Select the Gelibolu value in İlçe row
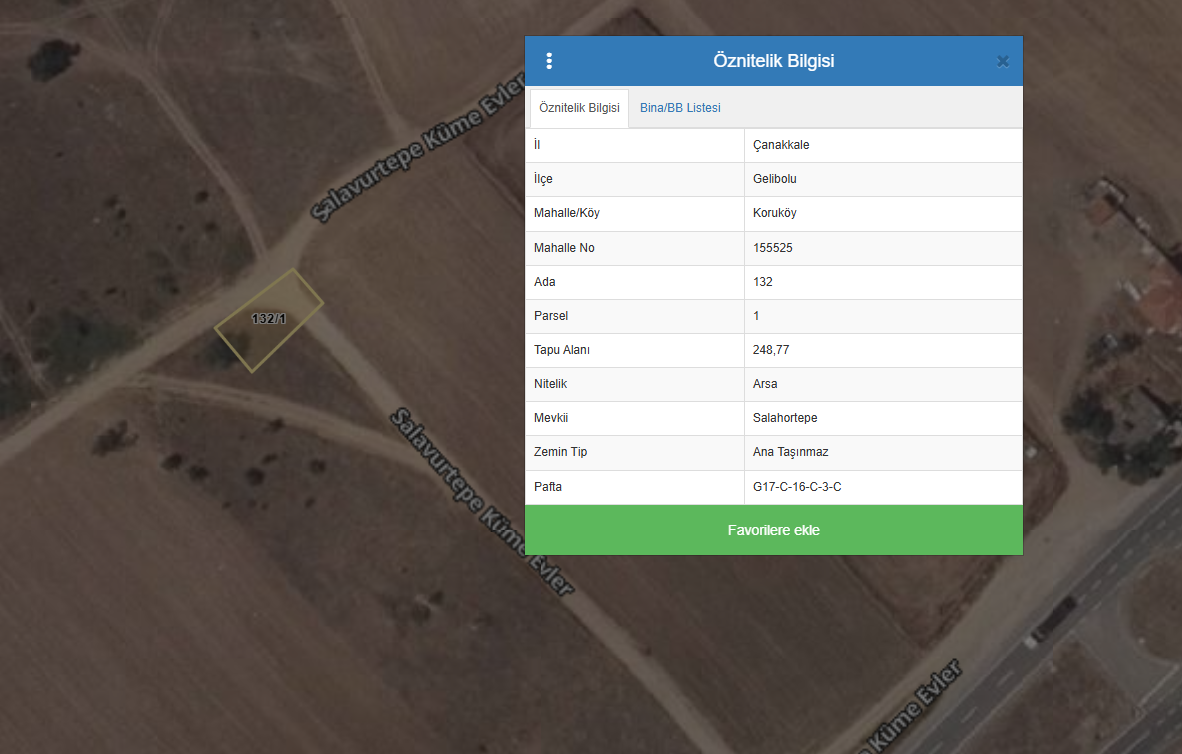1182x754 pixels. click(x=775, y=179)
